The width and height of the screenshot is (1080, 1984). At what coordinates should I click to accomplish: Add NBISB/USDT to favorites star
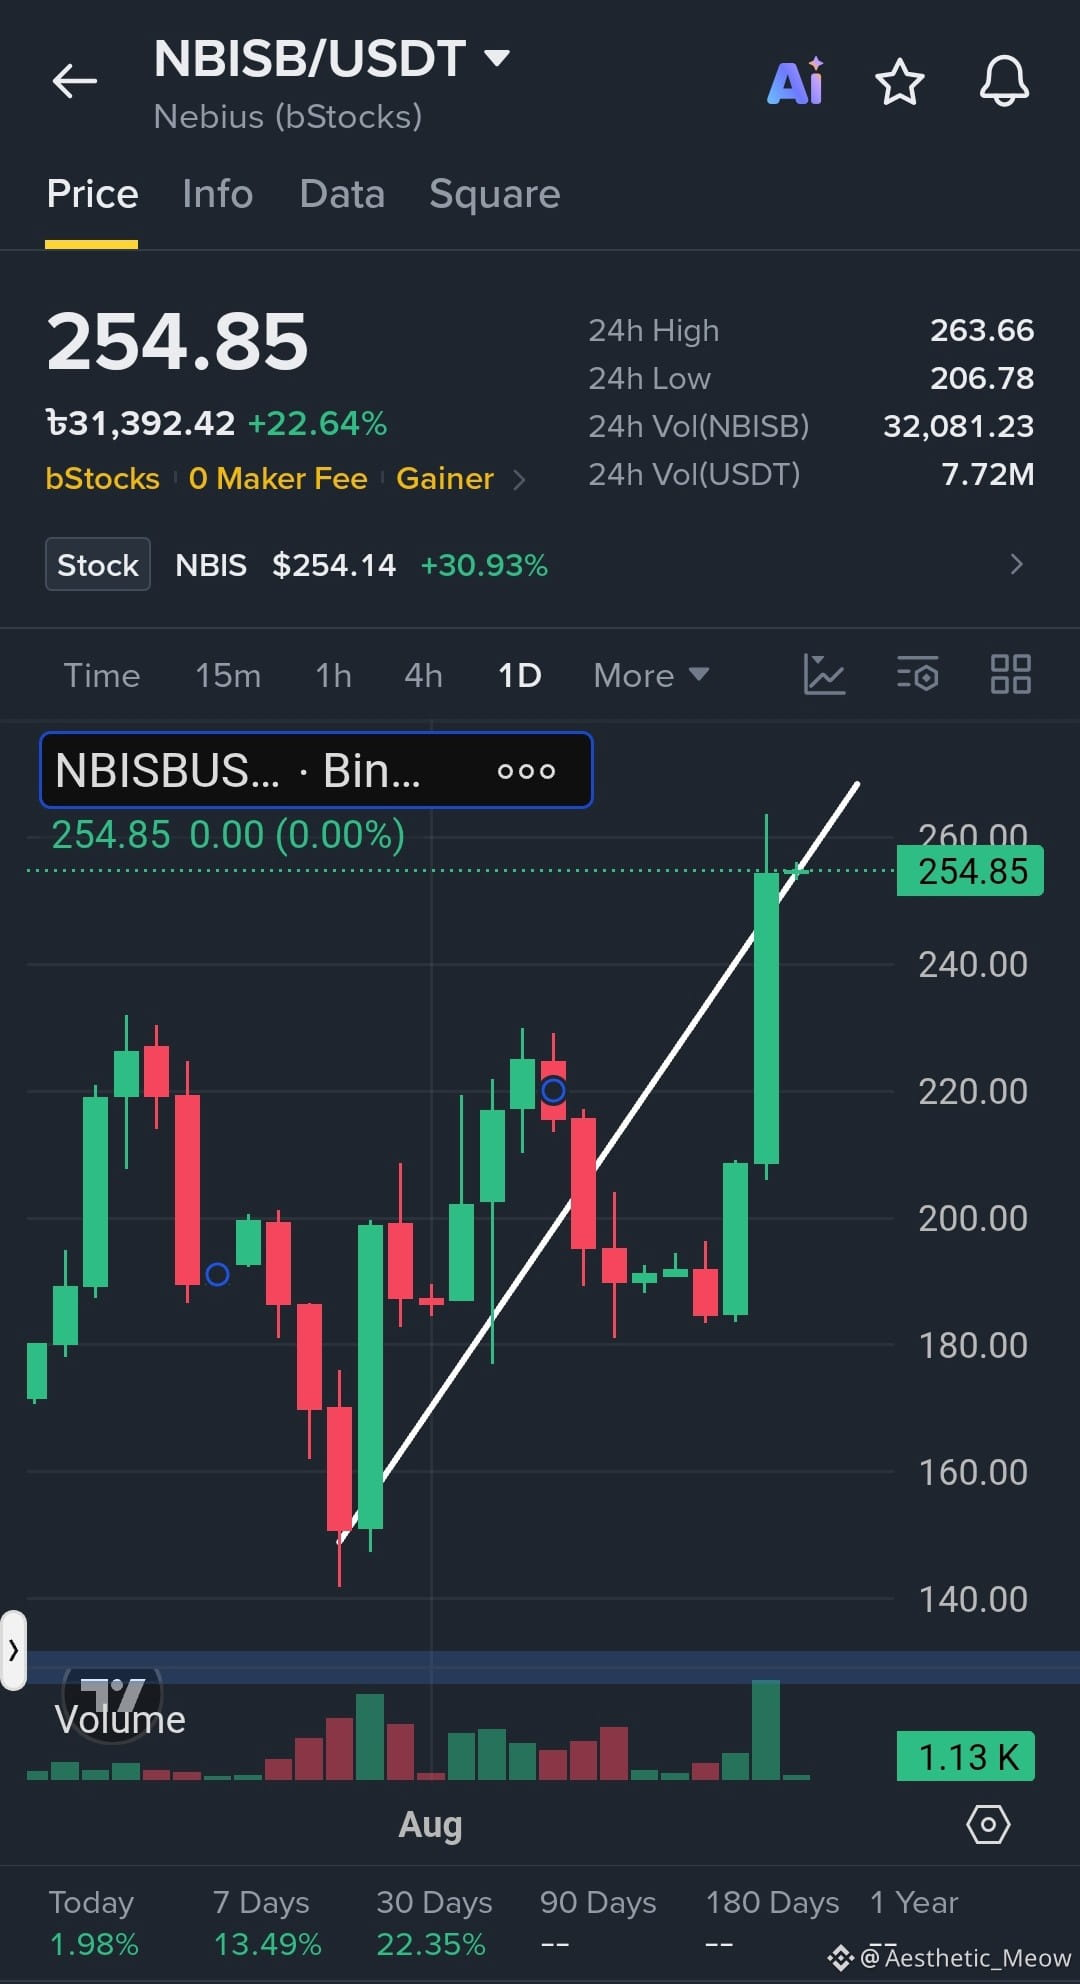tap(899, 82)
